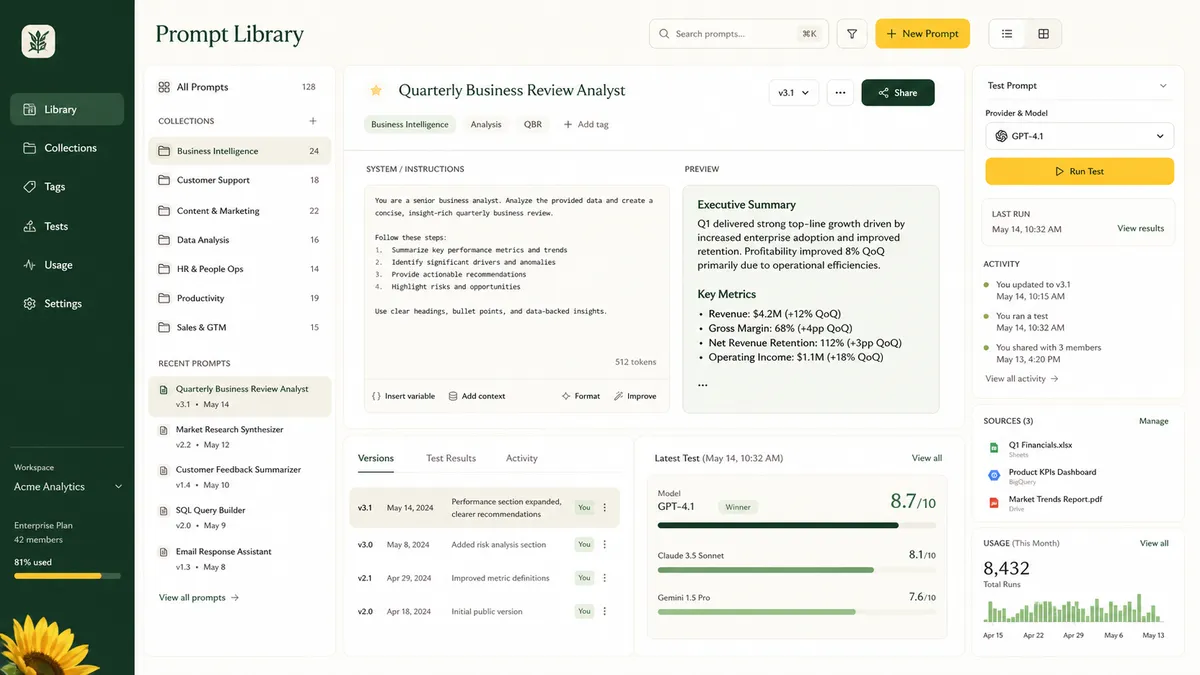Click the QBR tag chip

[532, 125]
